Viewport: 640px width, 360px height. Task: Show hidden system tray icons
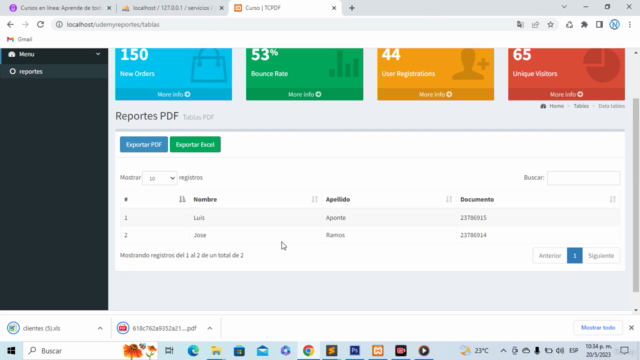click(503, 351)
